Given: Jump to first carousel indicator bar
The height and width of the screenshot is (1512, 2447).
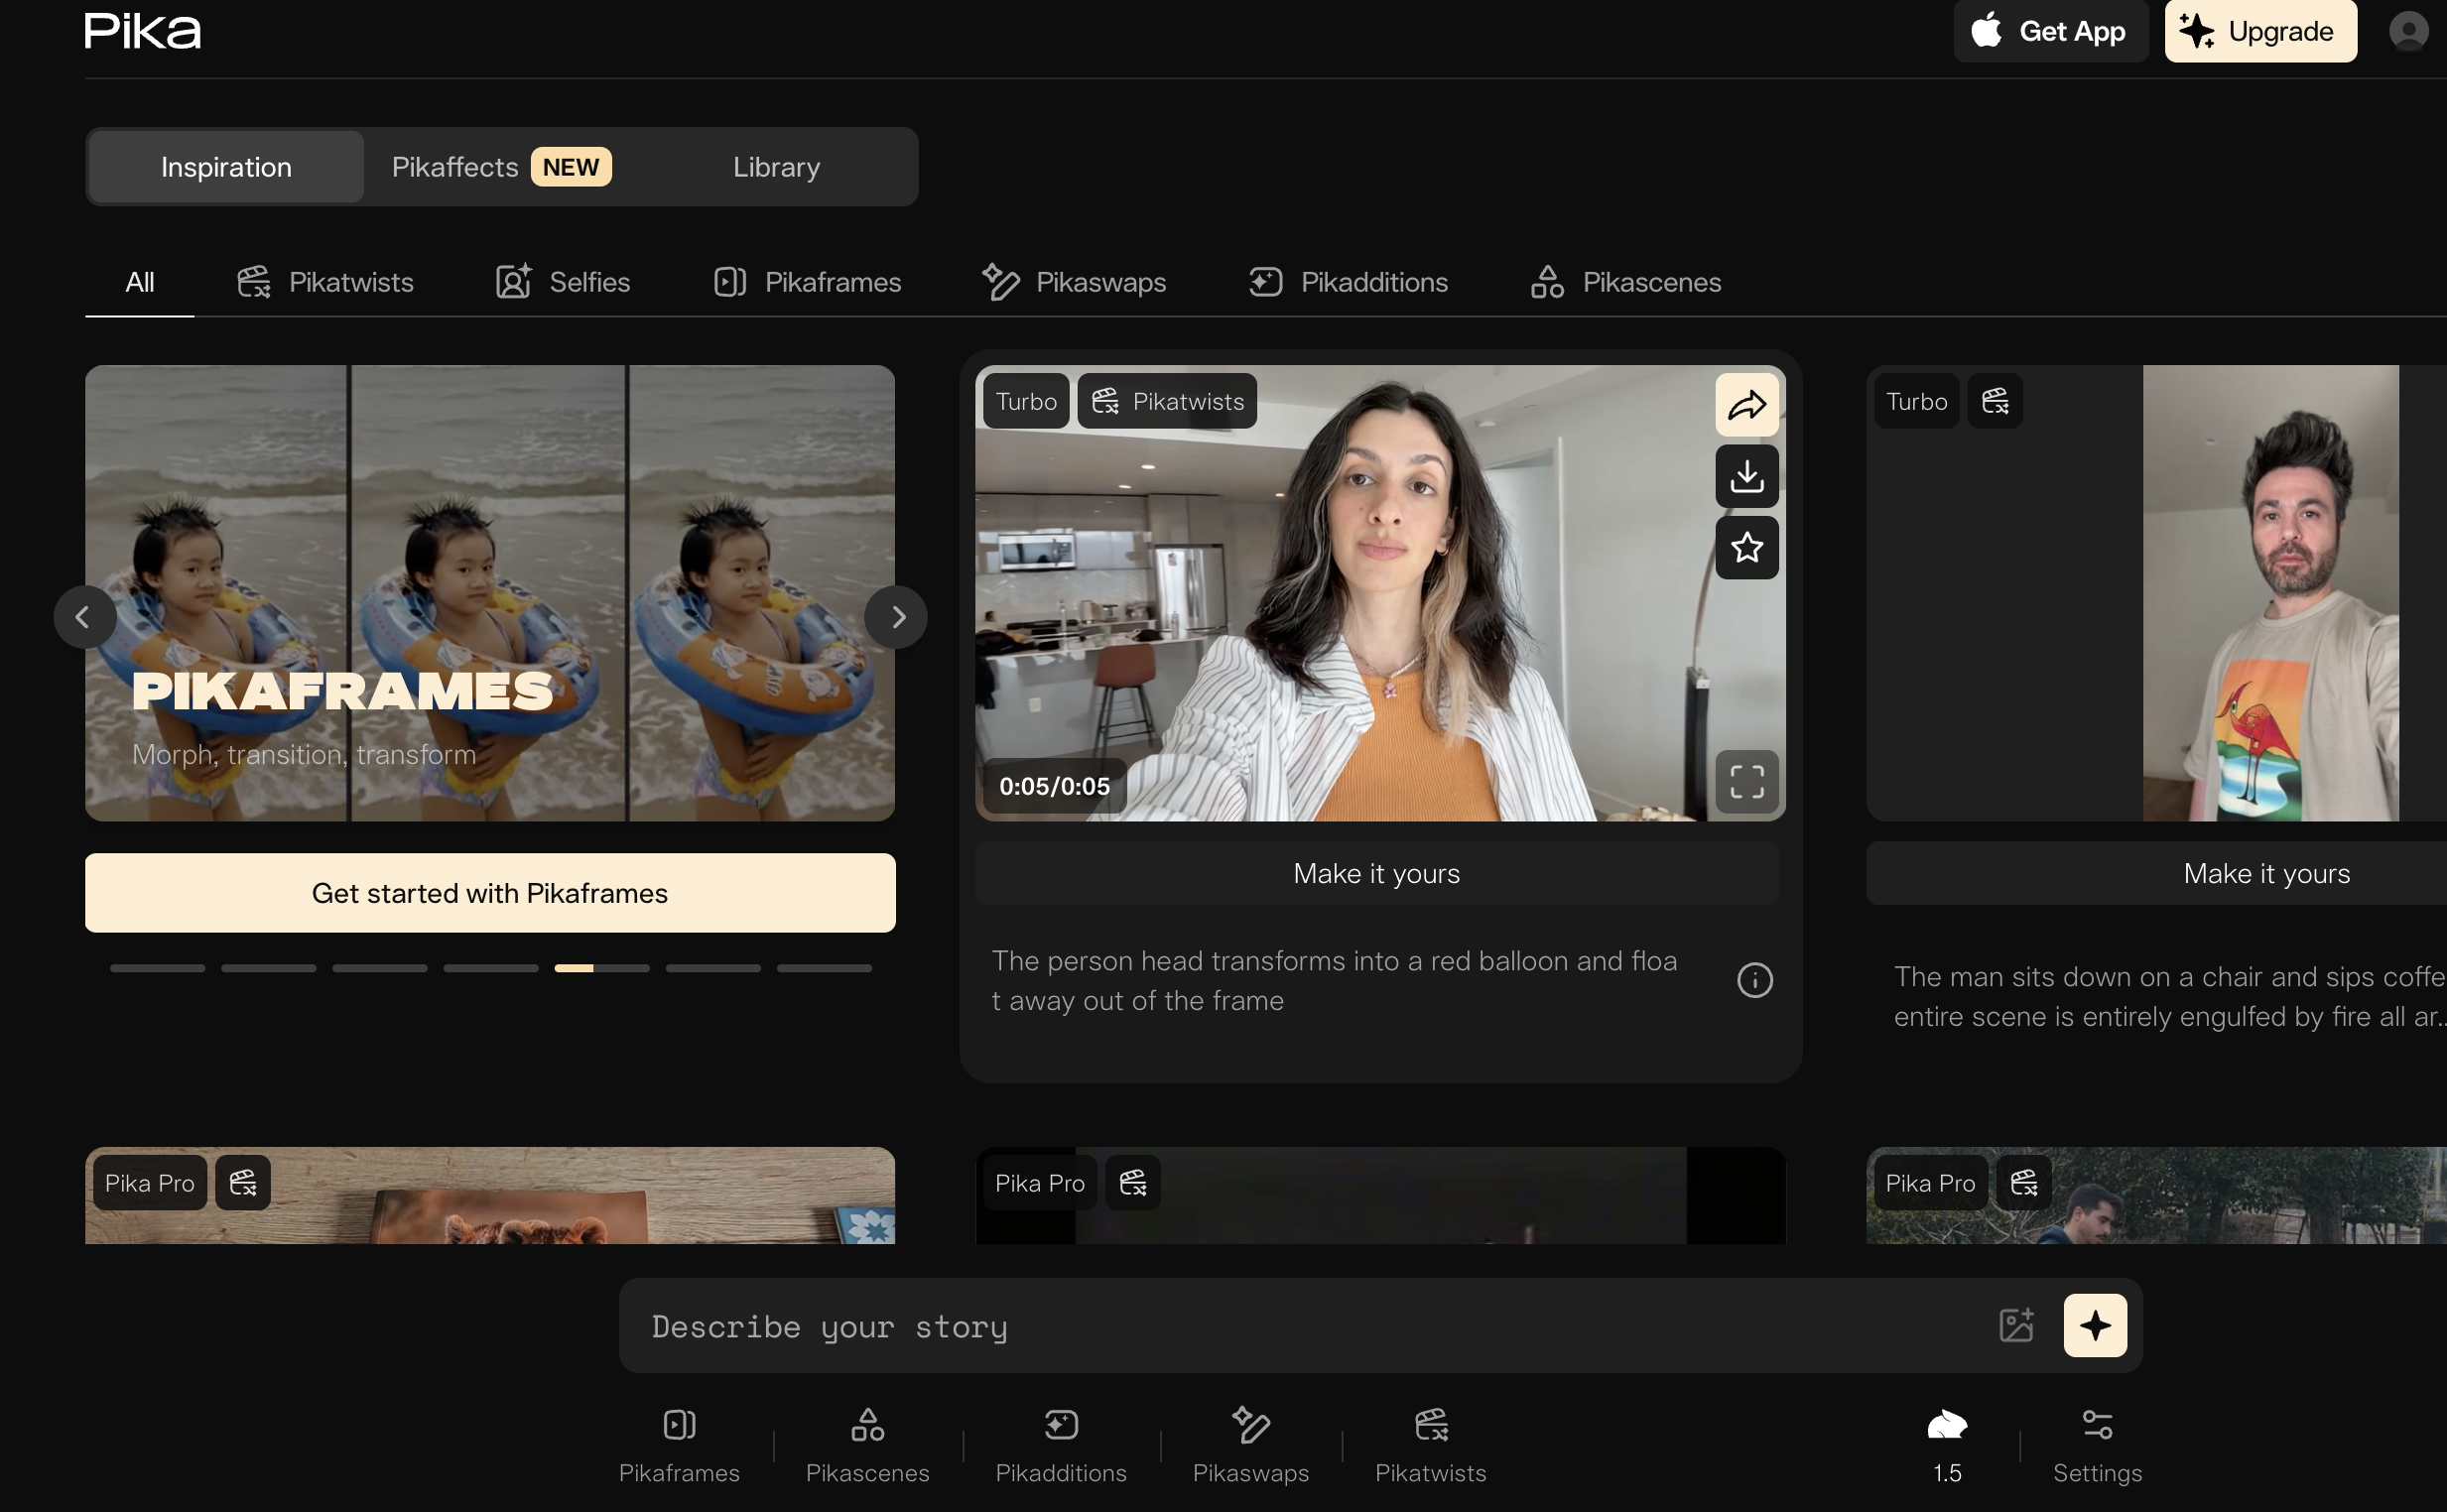Looking at the screenshot, I should [157, 968].
